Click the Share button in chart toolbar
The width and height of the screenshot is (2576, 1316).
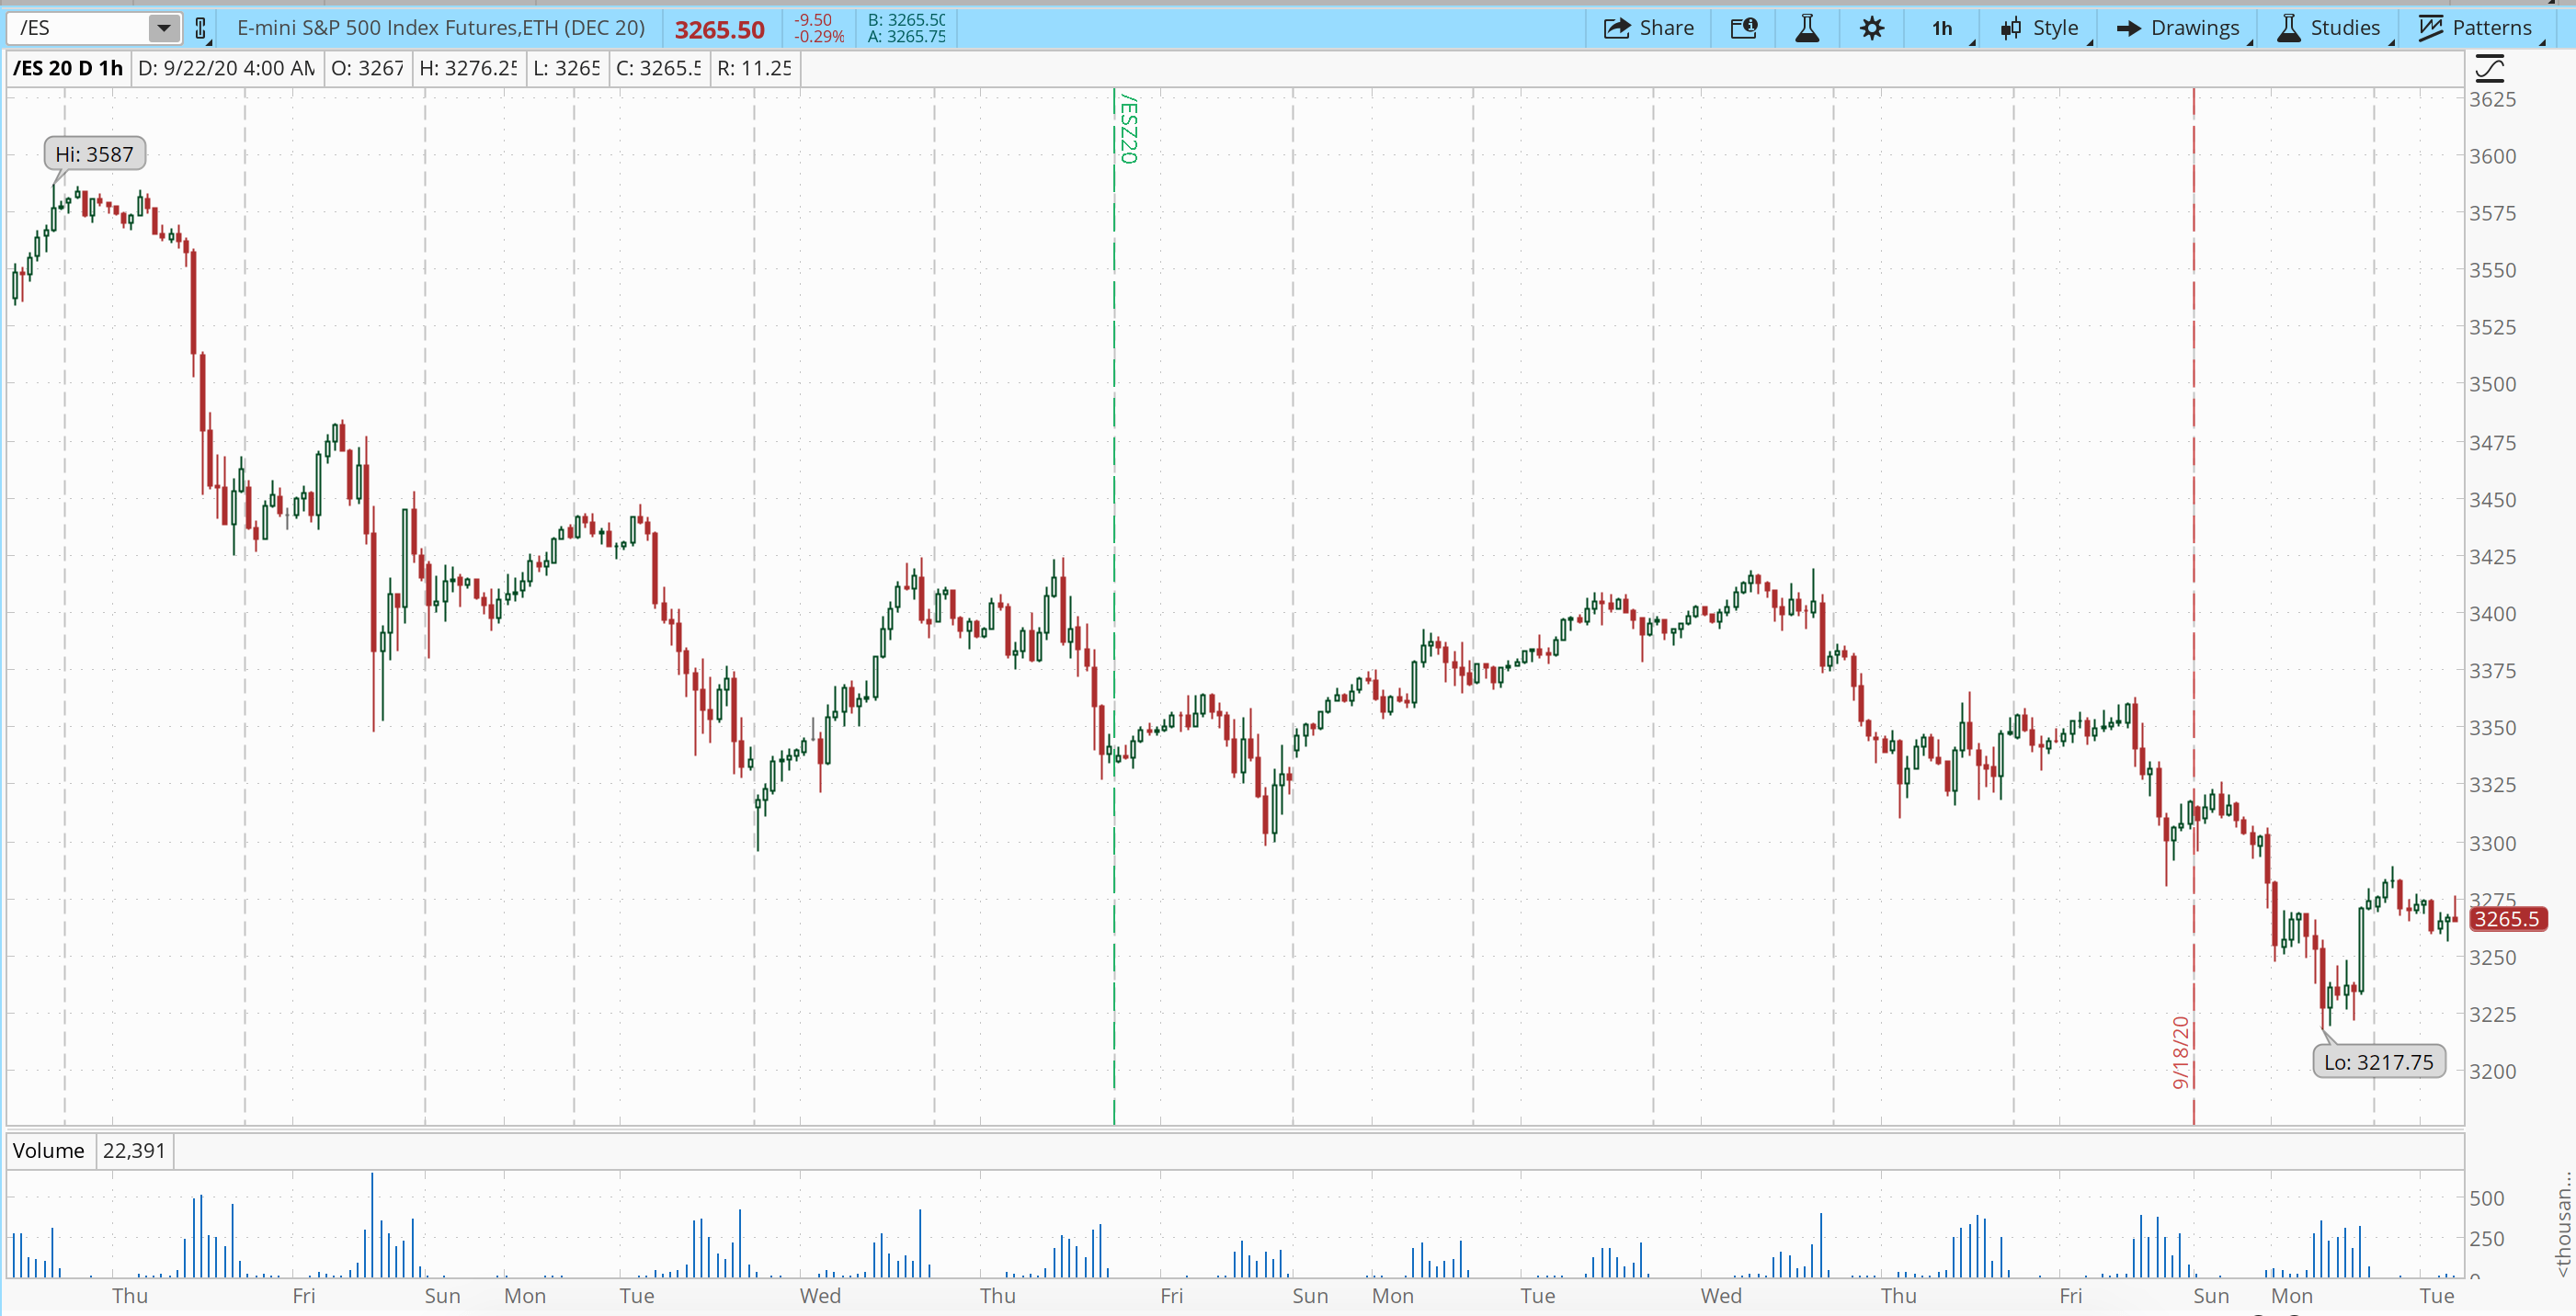coord(1649,28)
